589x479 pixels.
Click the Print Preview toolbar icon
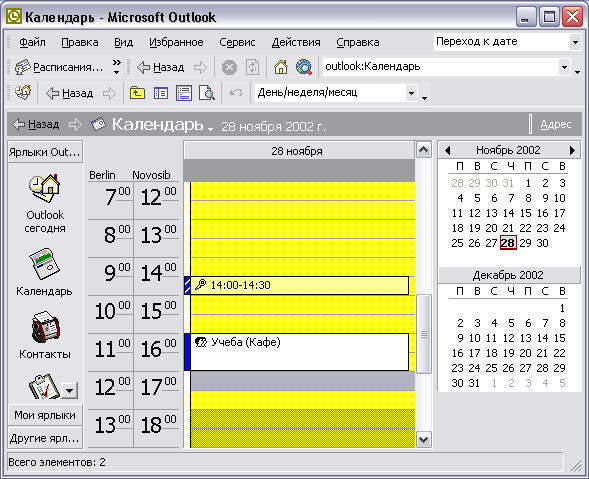tap(207, 93)
